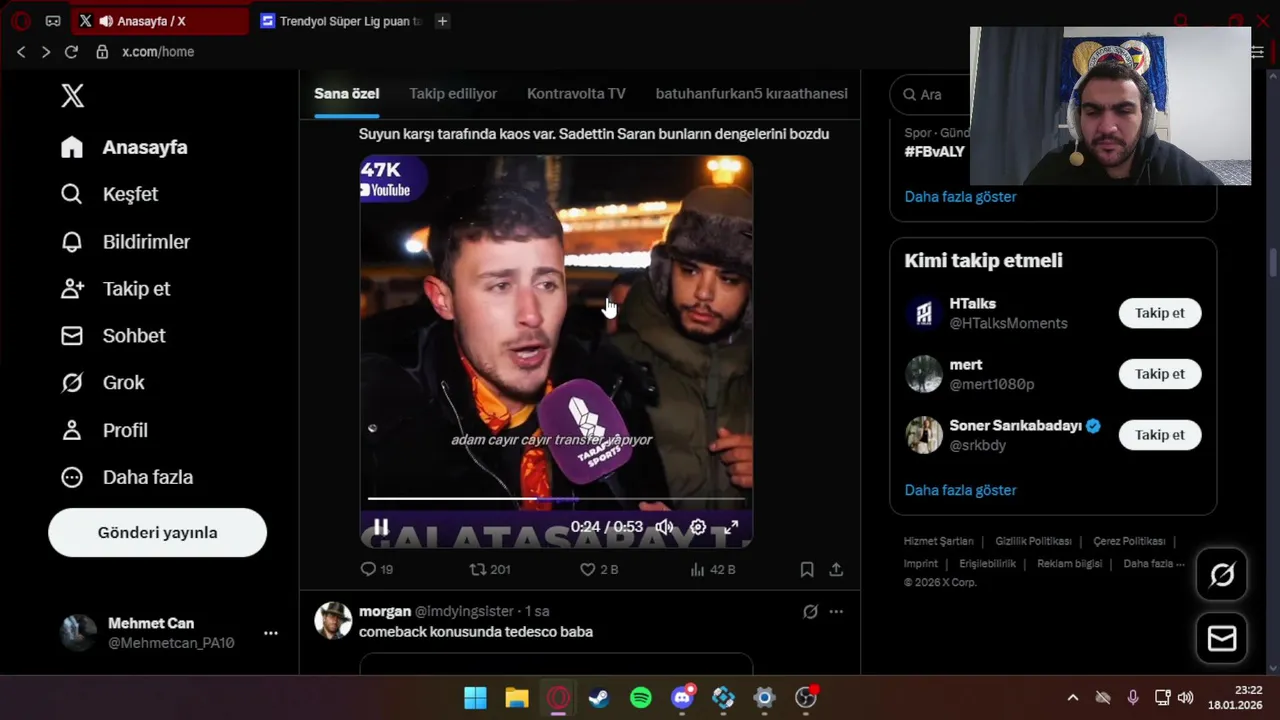
Task: Reply to the video post
Action: pos(376,569)
